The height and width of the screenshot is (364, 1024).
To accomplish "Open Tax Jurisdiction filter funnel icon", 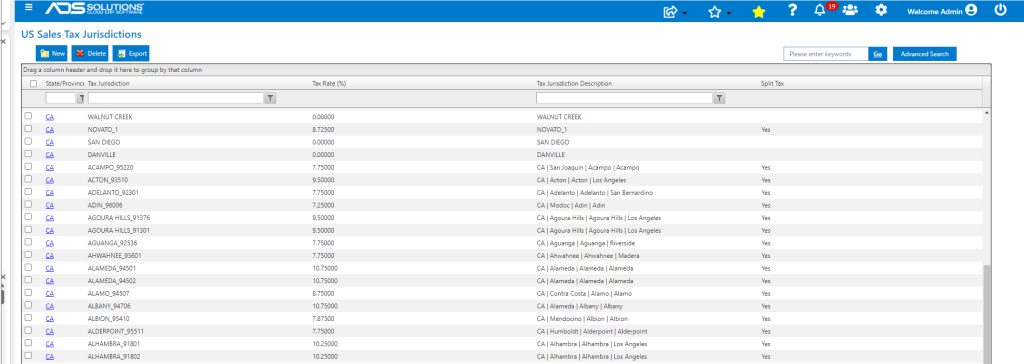I will [270, 98].
